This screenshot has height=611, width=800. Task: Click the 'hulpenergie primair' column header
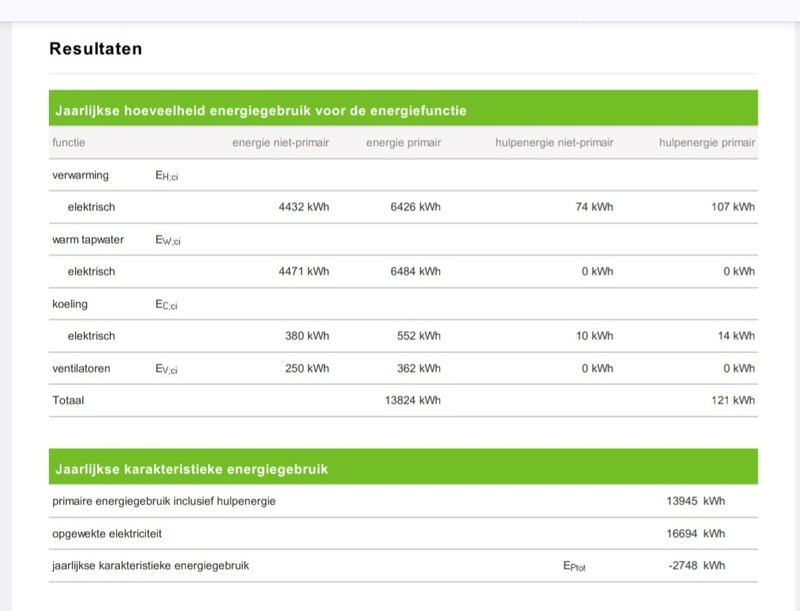pyautogui.click(x=707, y=143)
